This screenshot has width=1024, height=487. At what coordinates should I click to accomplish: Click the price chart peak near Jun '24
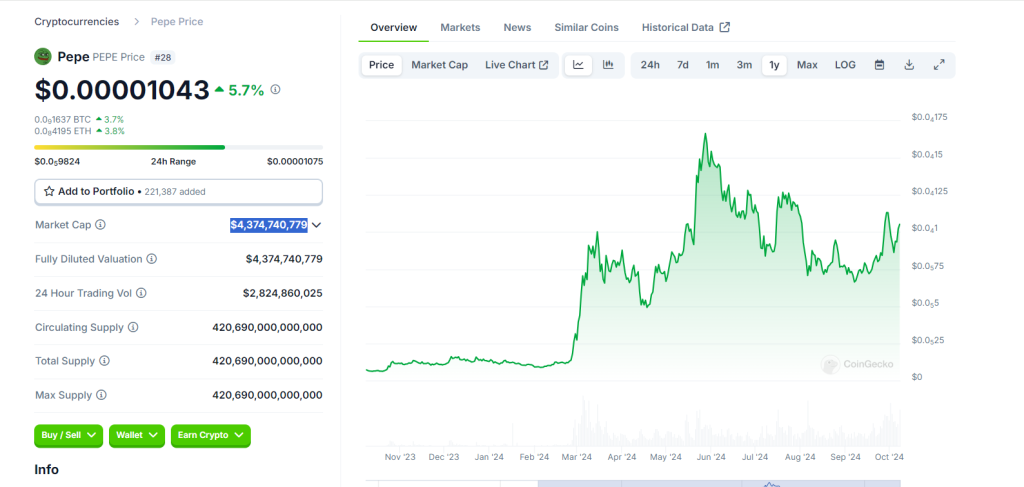point(705,134)
